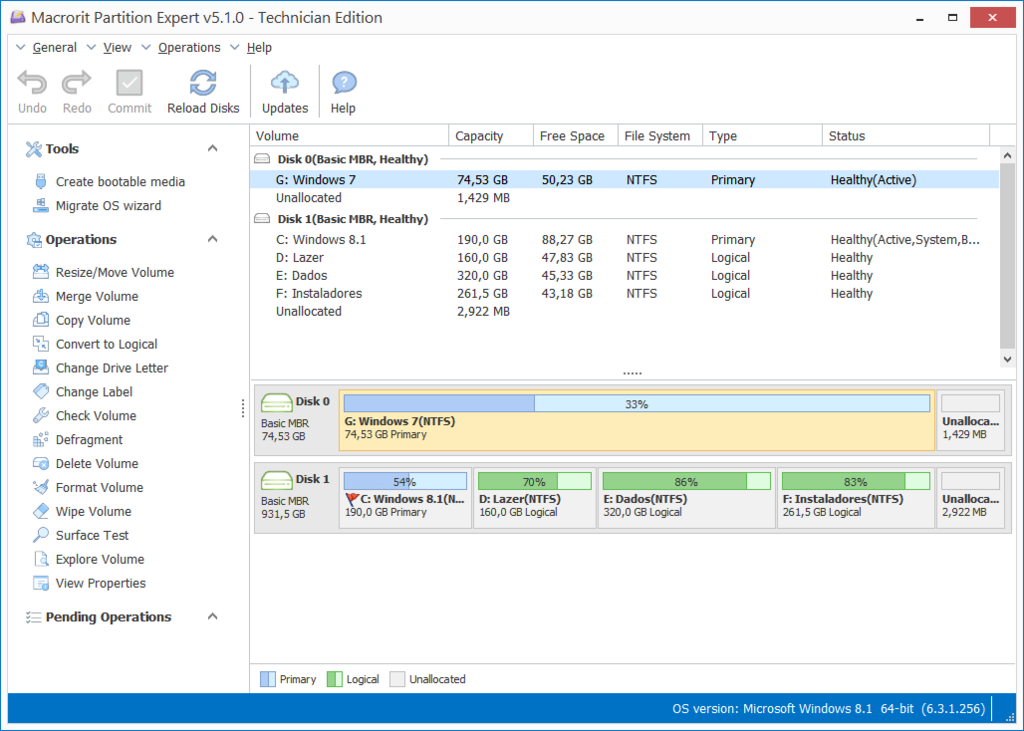Click the Merge Volume icon

(41, 296)
